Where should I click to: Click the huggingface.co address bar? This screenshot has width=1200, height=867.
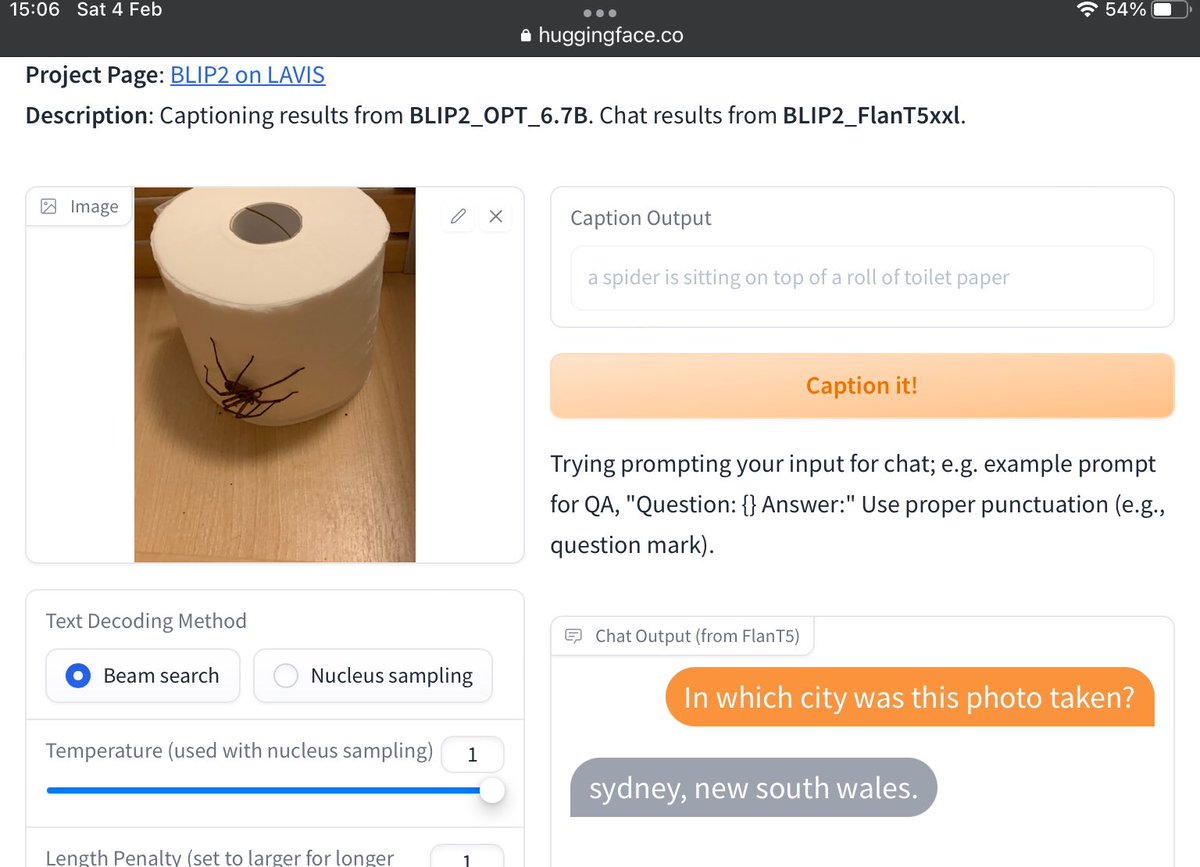coord(601,35)
